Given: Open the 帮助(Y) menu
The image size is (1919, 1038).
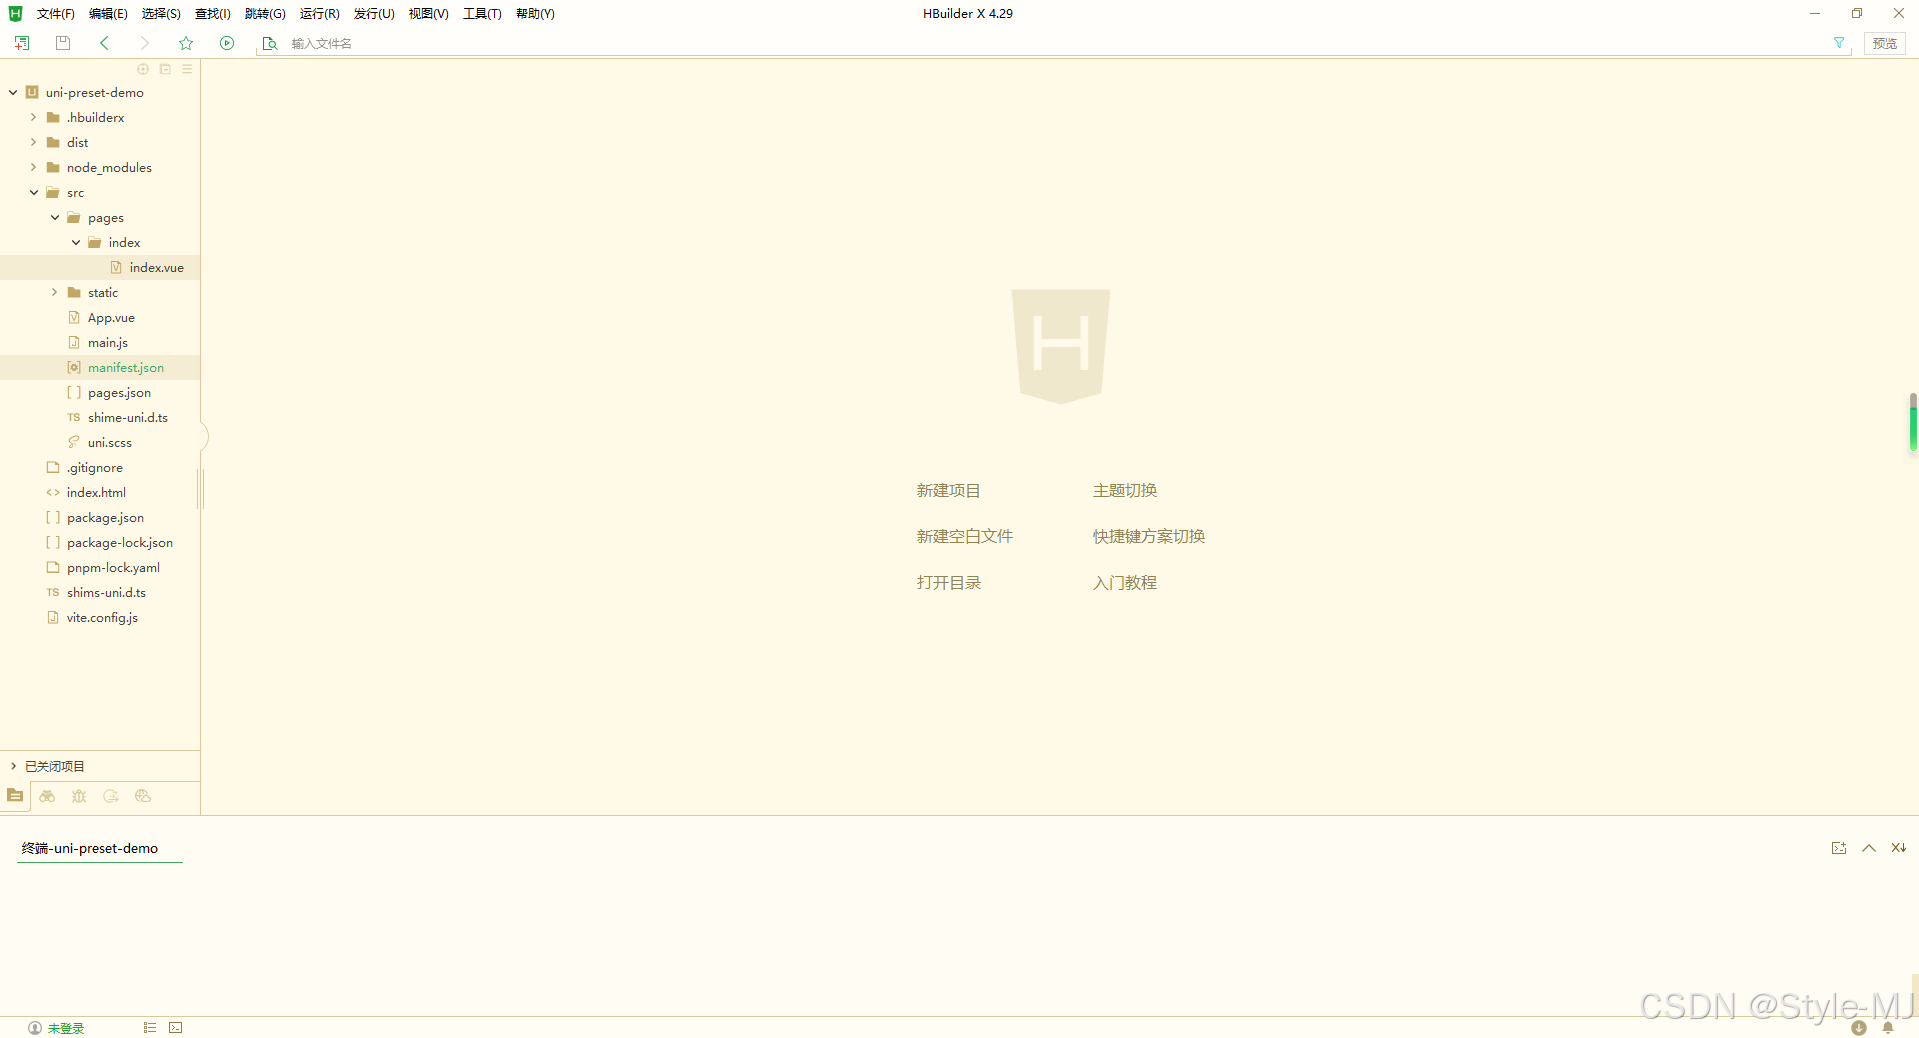Looking at the screenshot, I should pos(535,14).
